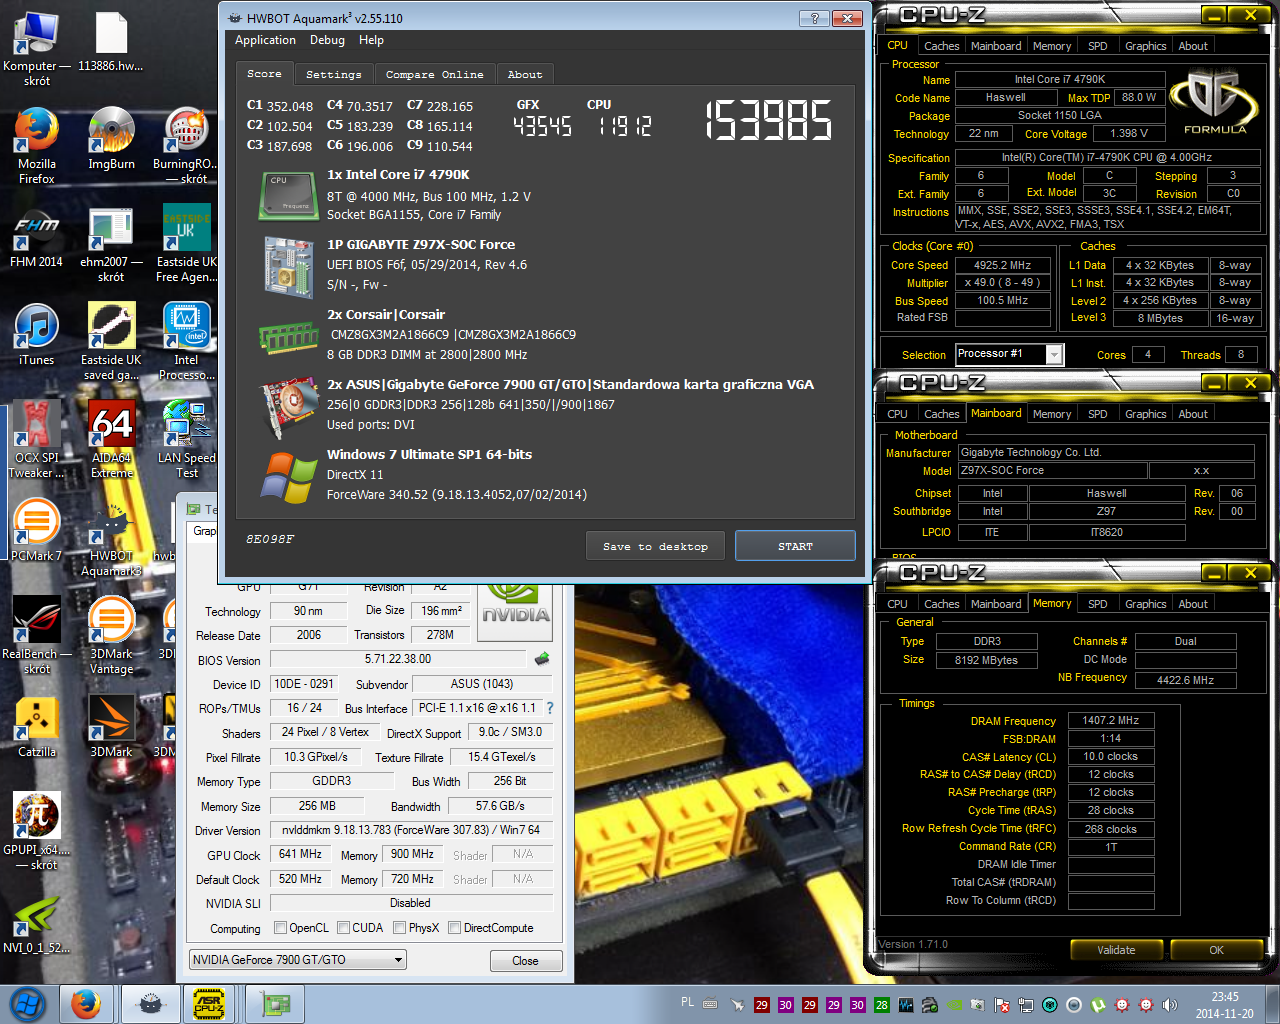The image size is (1280, 1024).
Task: Click the Windows Start orb
Action: pyautogui.click(x=27, y=1003)
